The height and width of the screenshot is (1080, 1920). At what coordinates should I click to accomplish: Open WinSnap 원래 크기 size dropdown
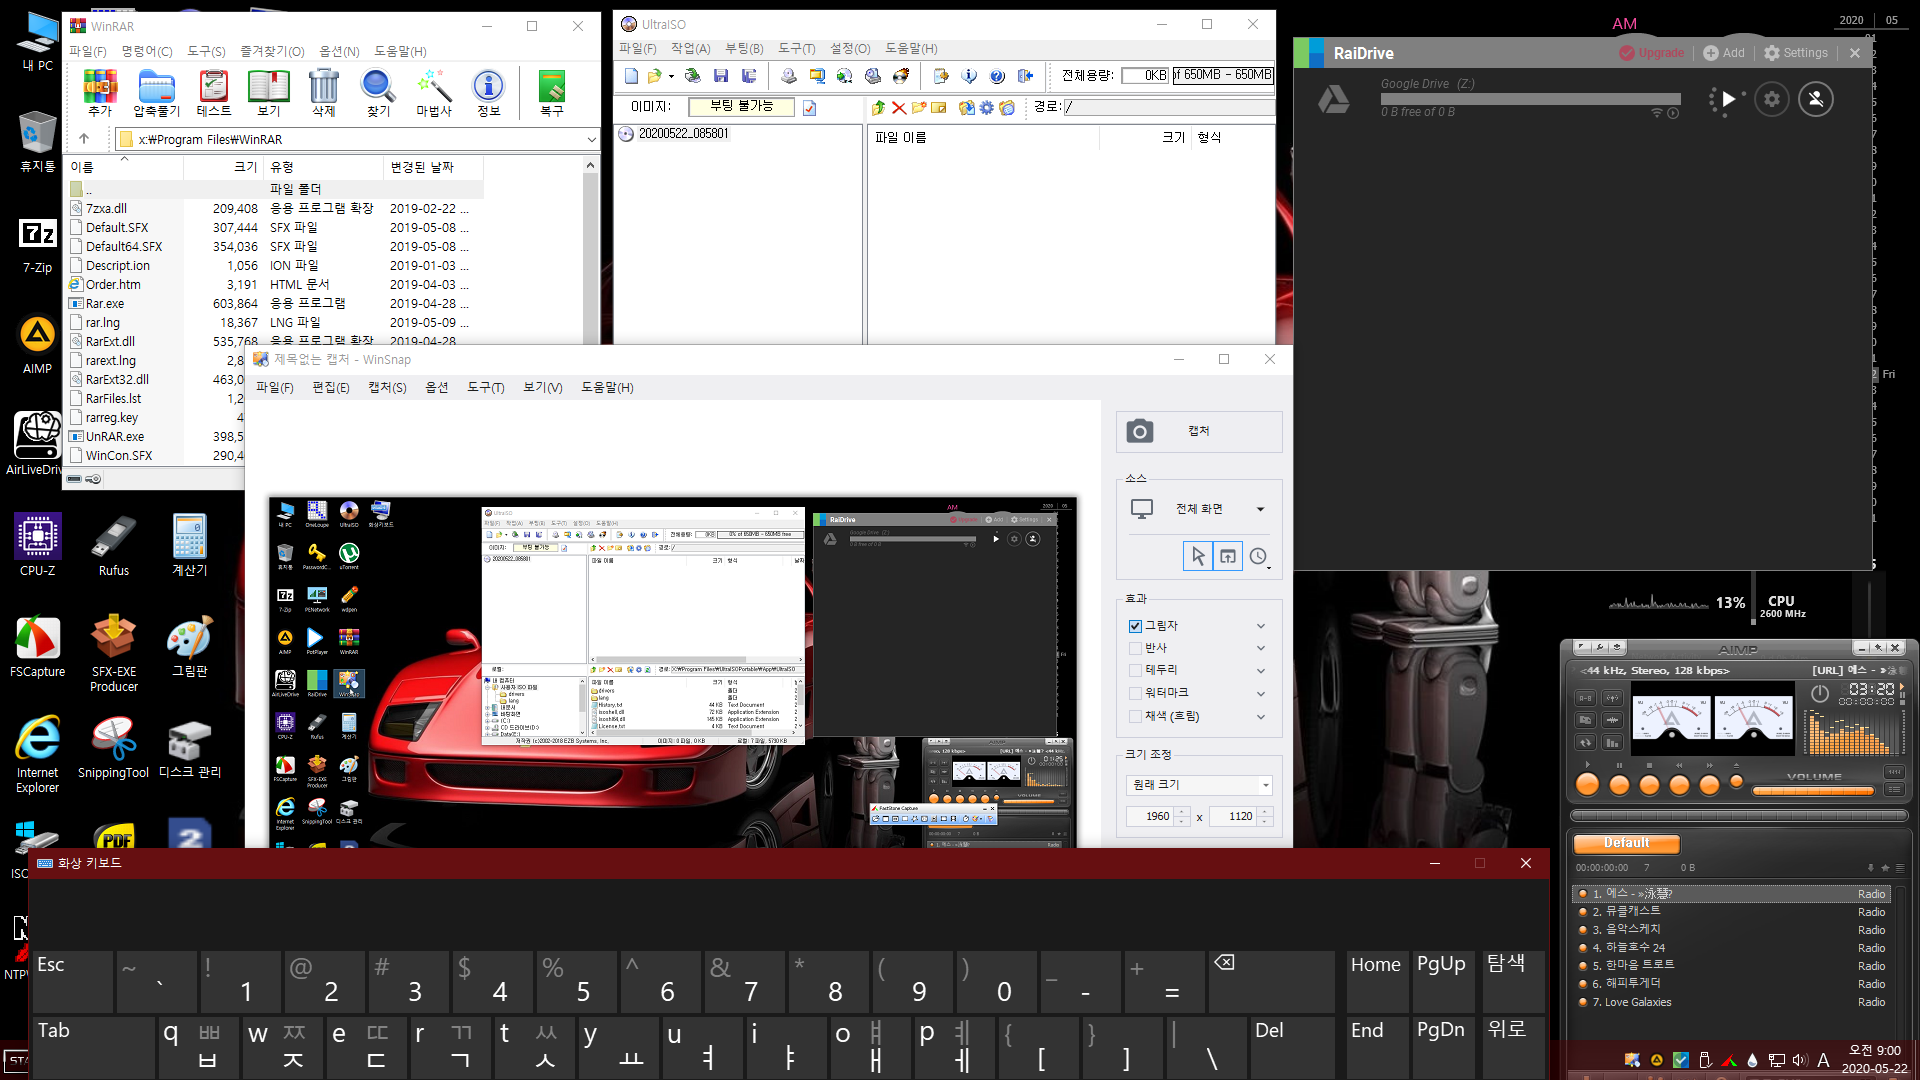[x=1265, y=785]
